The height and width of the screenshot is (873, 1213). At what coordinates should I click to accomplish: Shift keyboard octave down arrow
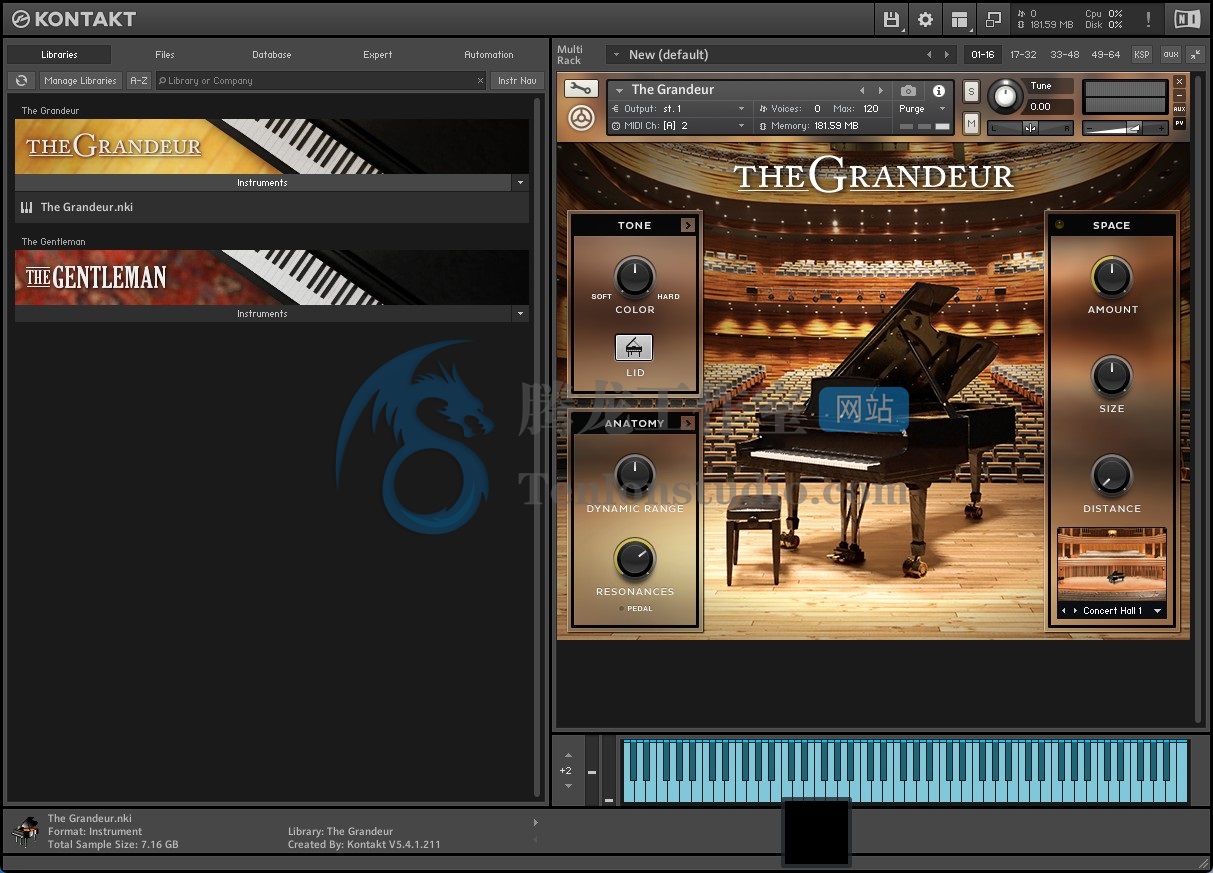tap(568, 786)
